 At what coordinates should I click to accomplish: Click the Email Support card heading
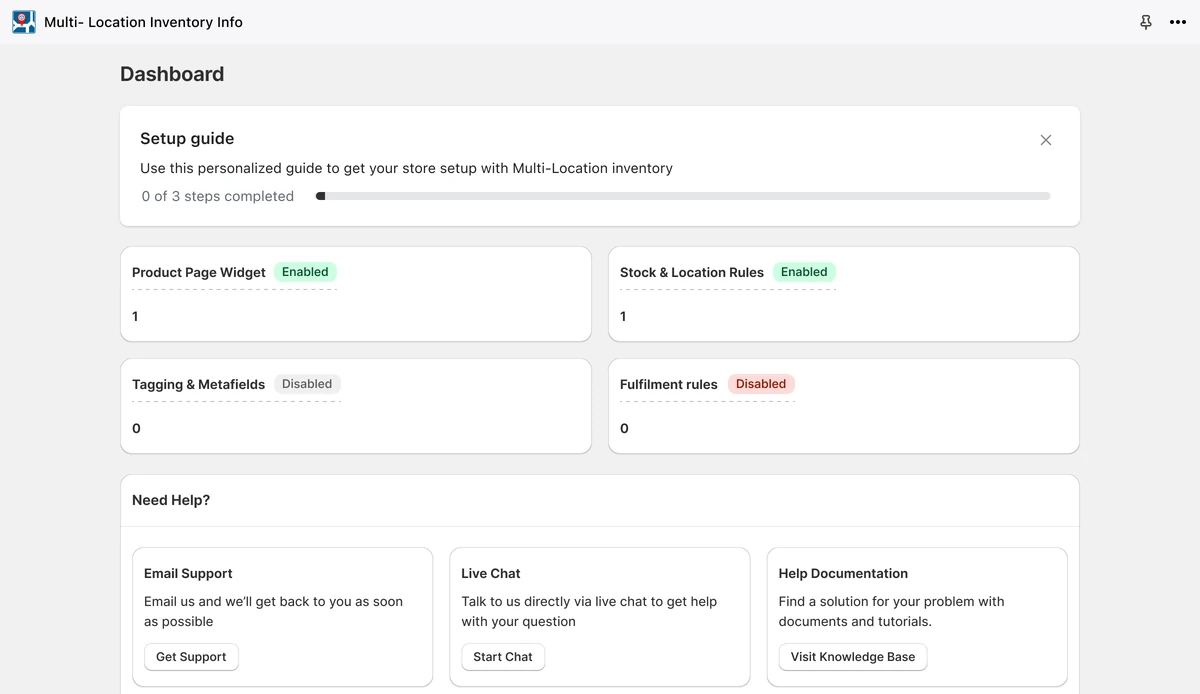[188, 573]
